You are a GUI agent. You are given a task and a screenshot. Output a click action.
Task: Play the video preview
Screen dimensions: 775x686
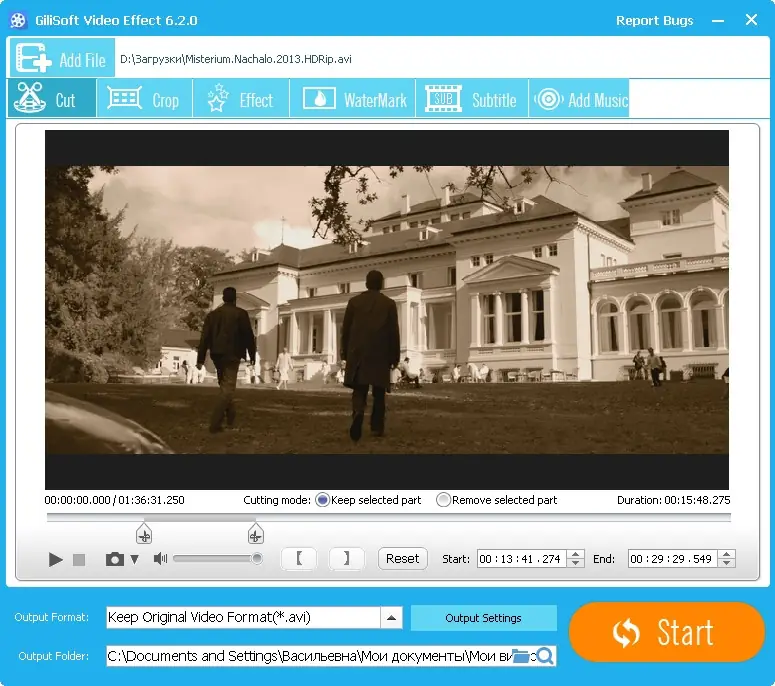(55, 559)
